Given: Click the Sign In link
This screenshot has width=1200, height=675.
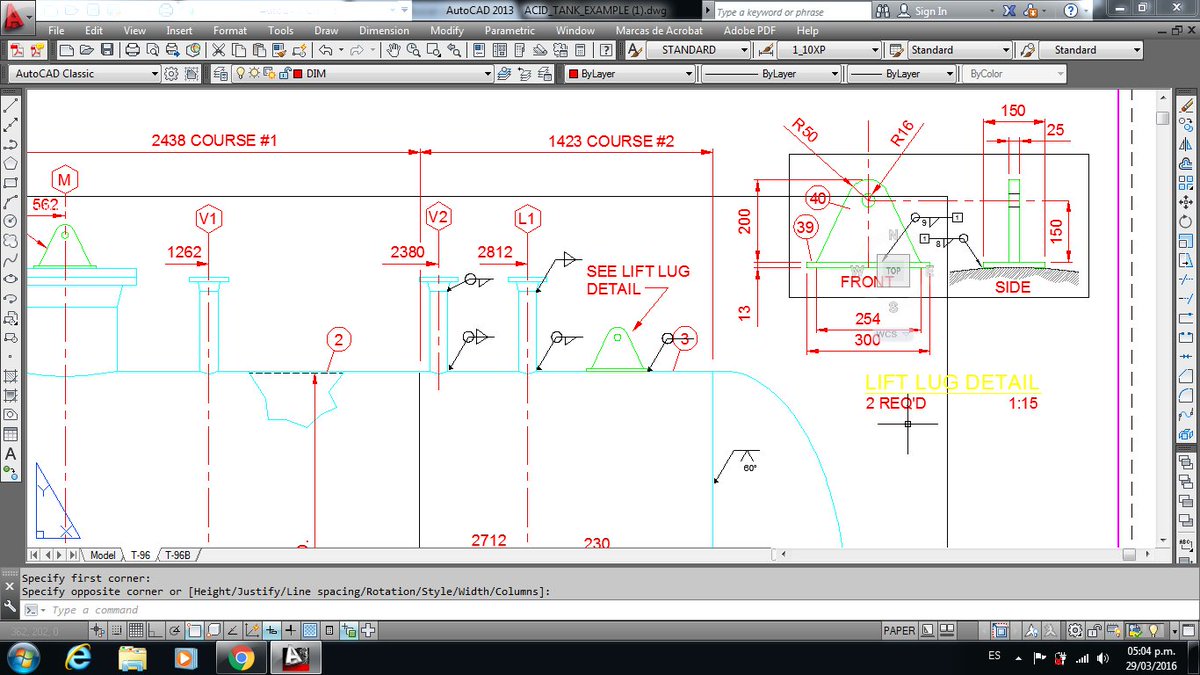Looking at the screenshot, I should [x=930, y=11].
